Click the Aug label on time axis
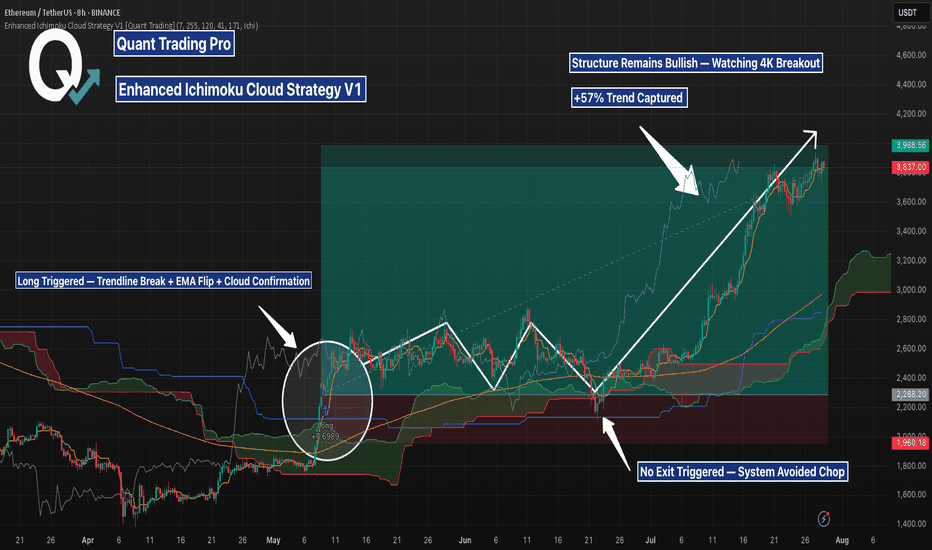The image size is (932, 550). tap(842, 540)
